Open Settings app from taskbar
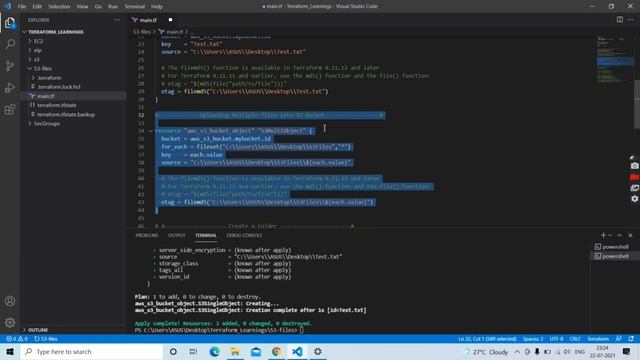The height and width of the screenshot is (360, 640). point(318,351)
